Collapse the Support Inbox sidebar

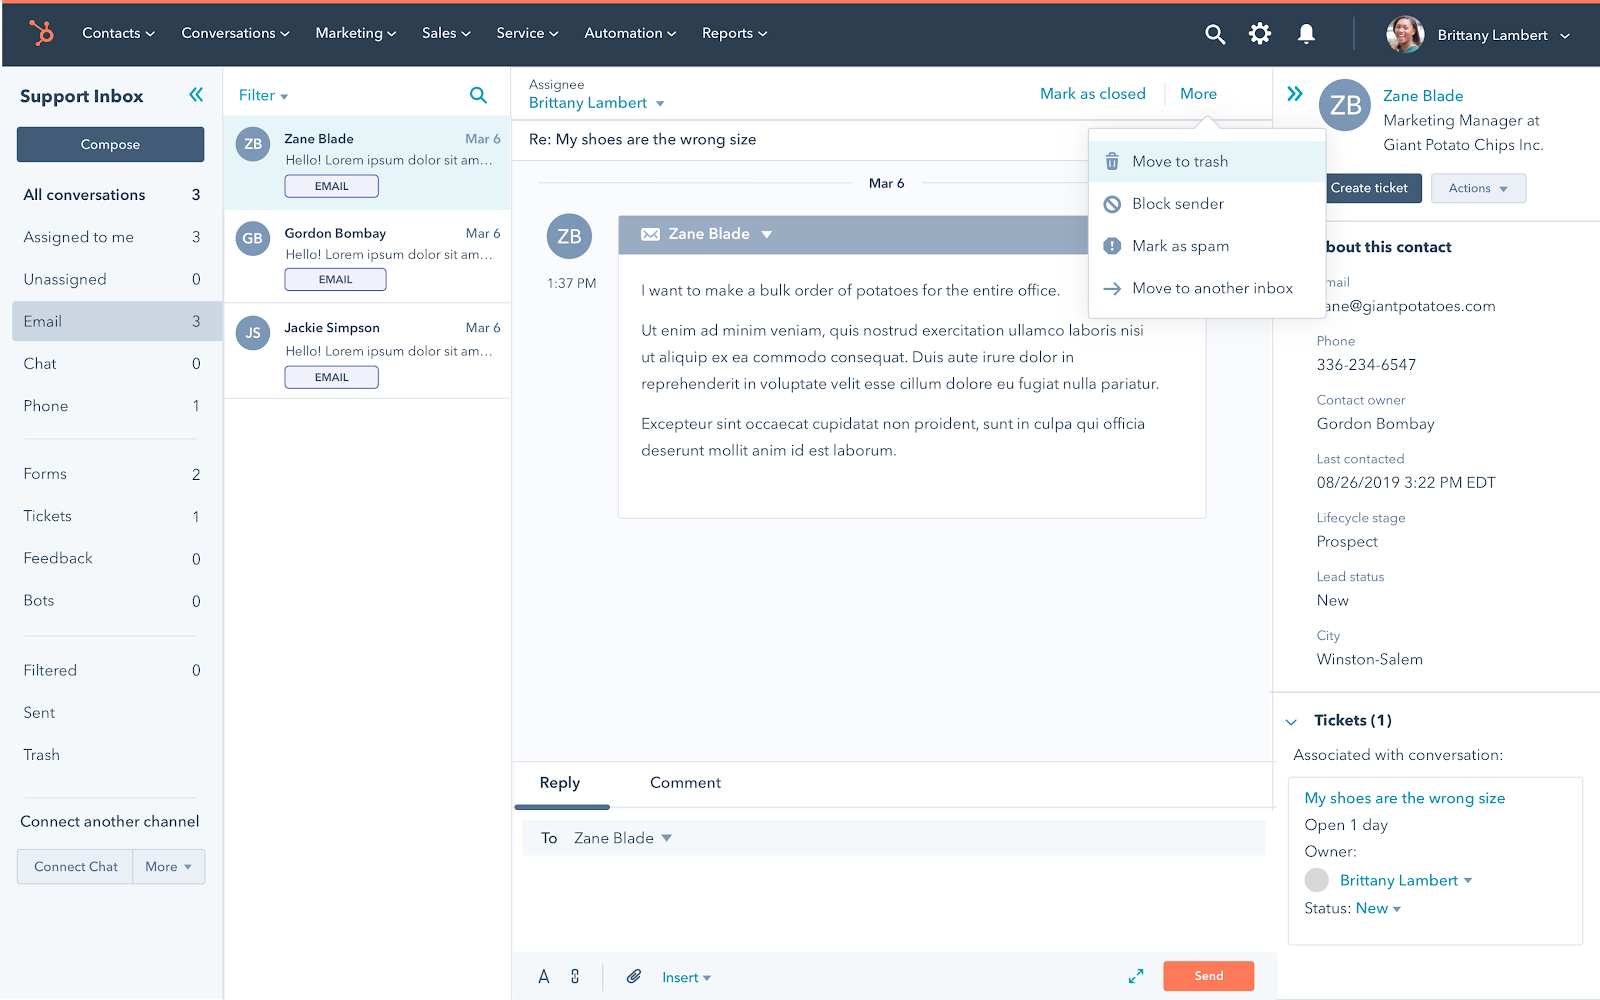click(x=196, y=95)
